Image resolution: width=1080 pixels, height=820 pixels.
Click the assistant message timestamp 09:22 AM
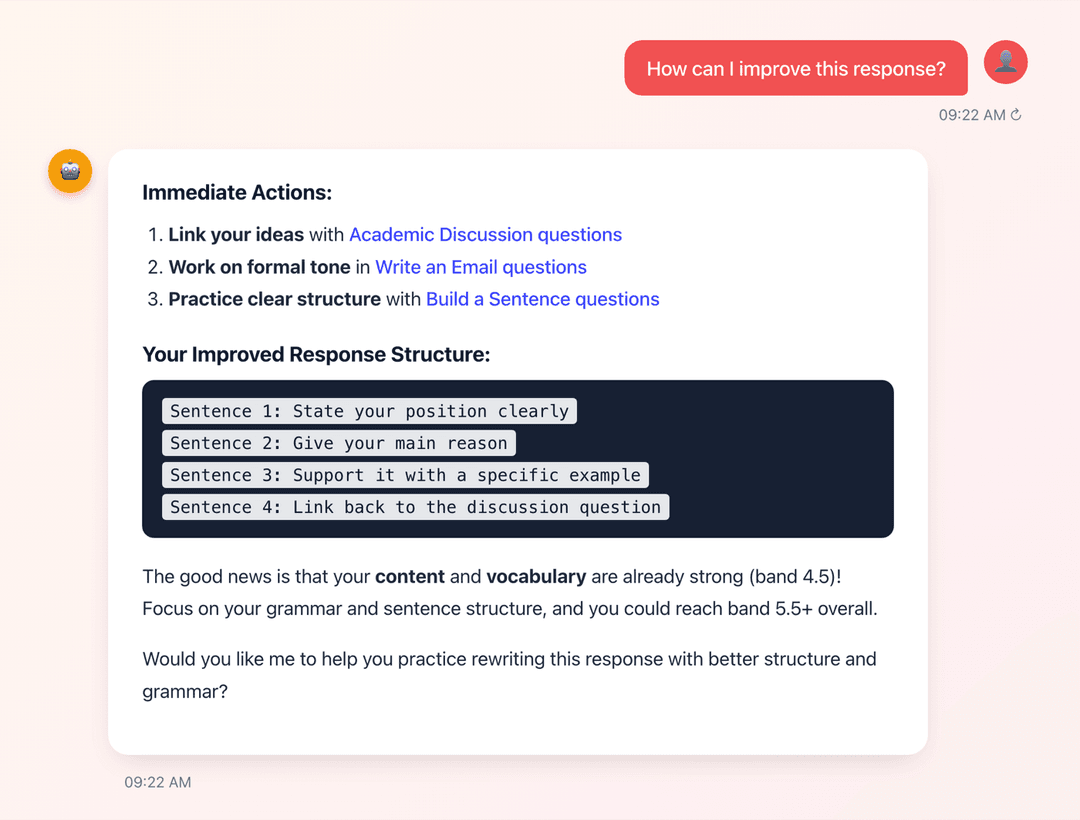coord(158,782)
